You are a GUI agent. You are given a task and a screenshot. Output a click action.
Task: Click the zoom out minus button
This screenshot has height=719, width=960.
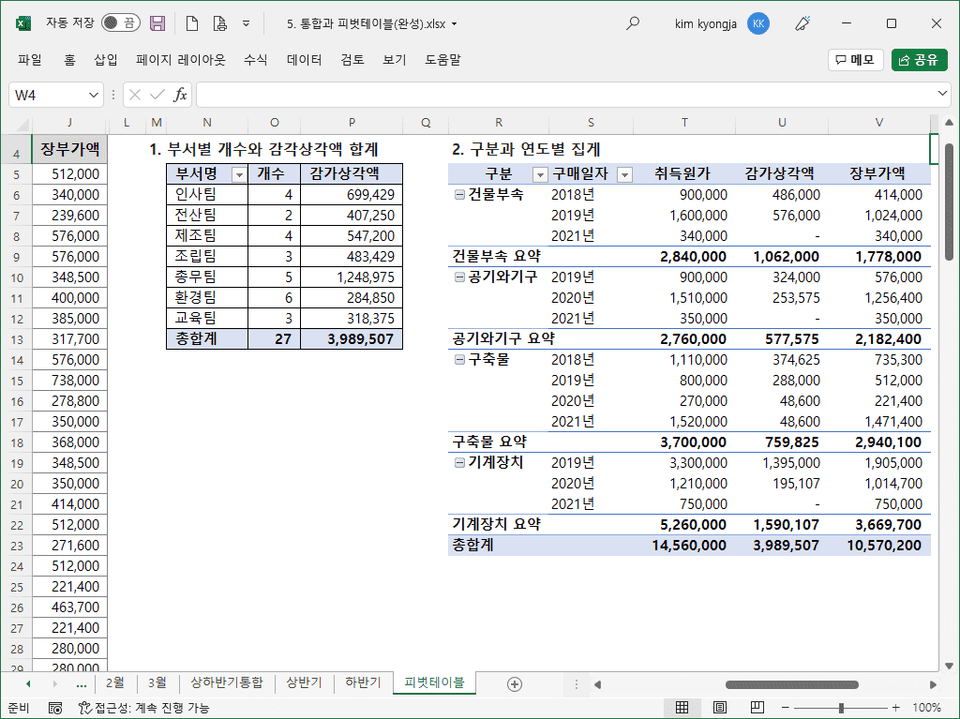coord(786,707)
